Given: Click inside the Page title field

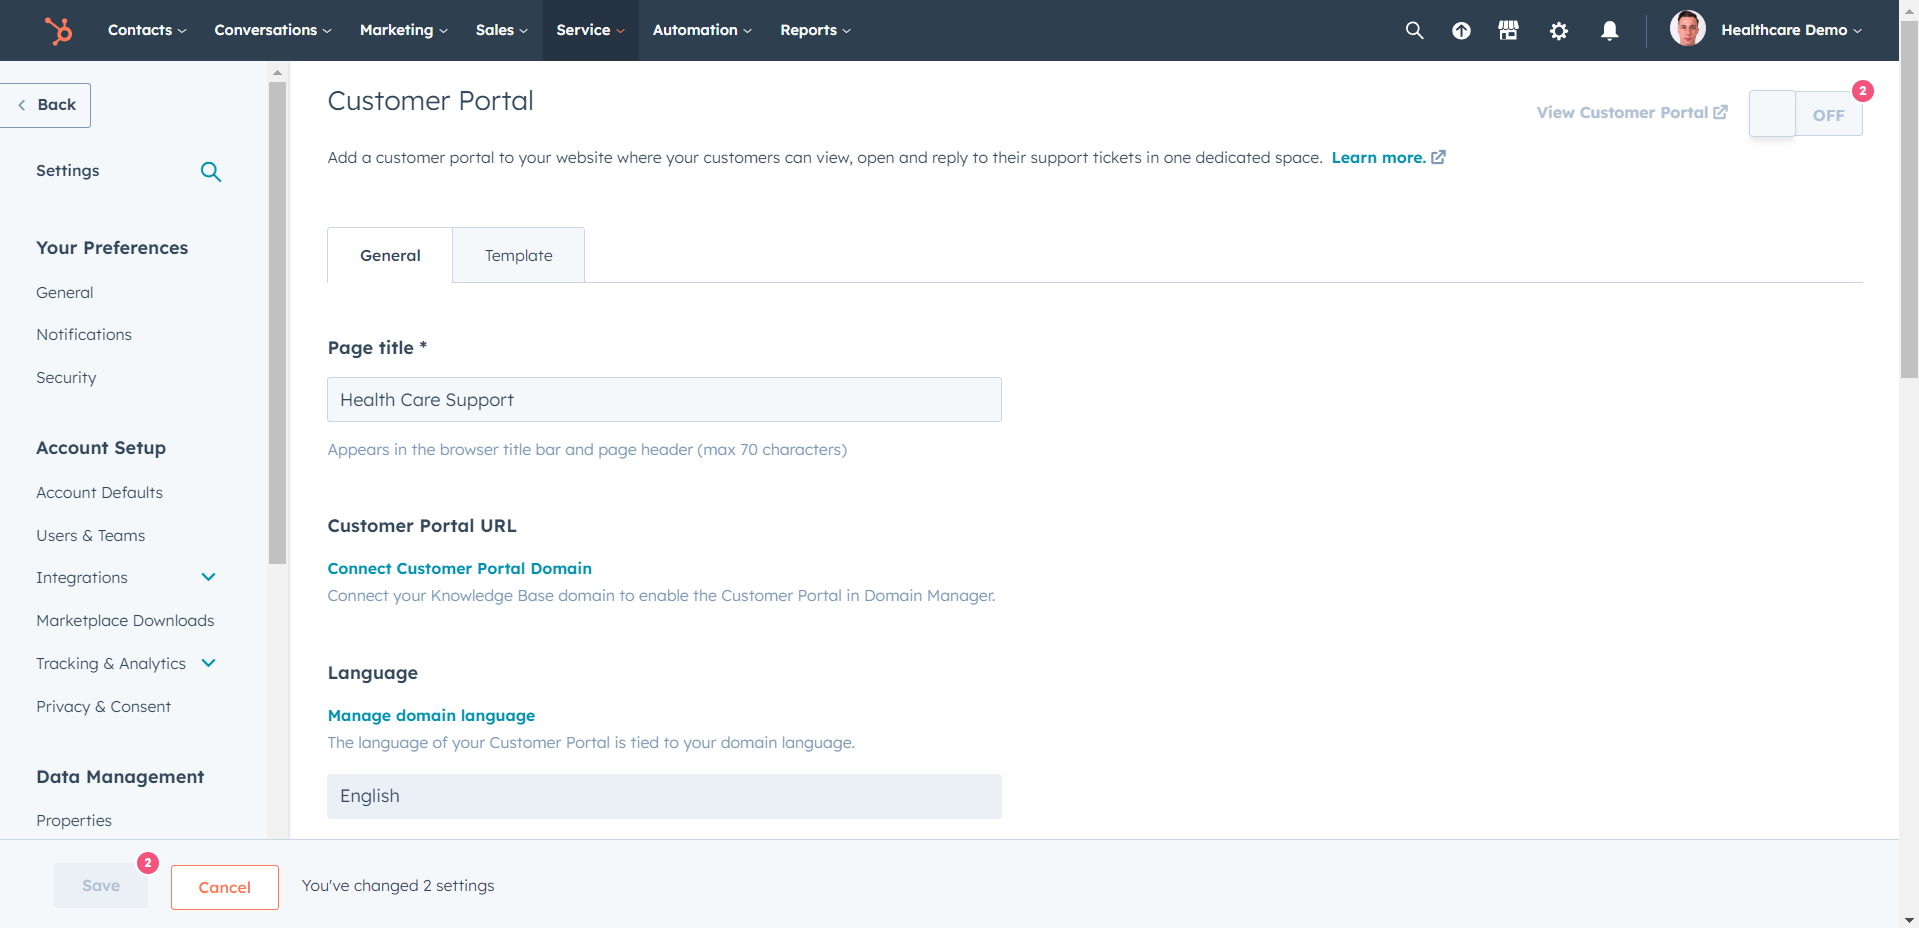Looking at the screenshot, I should (663, 399).
